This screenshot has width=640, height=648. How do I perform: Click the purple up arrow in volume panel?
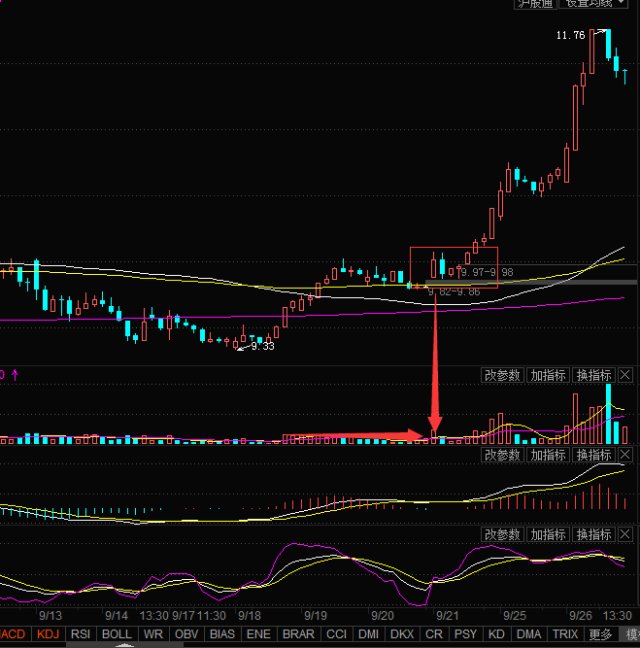(x=15, y=375)
